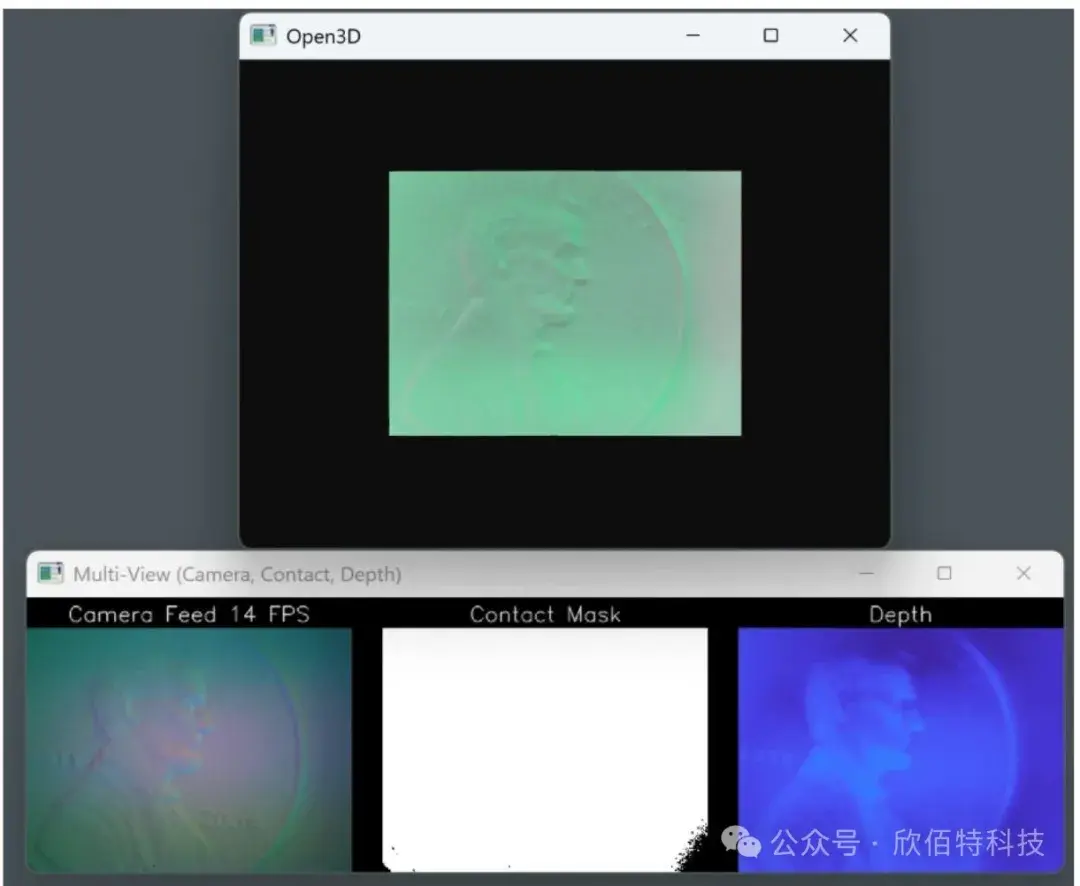The height and width of the screenshot is (886, 1080).
Task: Click the Camera Feed 14 FPS header
Action: [x=190, y=615]
